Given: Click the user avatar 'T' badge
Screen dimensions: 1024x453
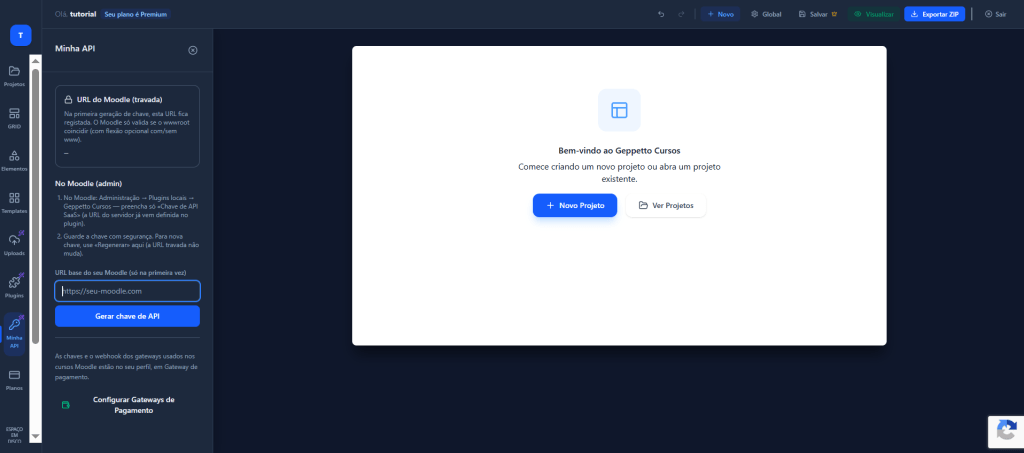Looking at the screenshot, I should pos(20,35).
